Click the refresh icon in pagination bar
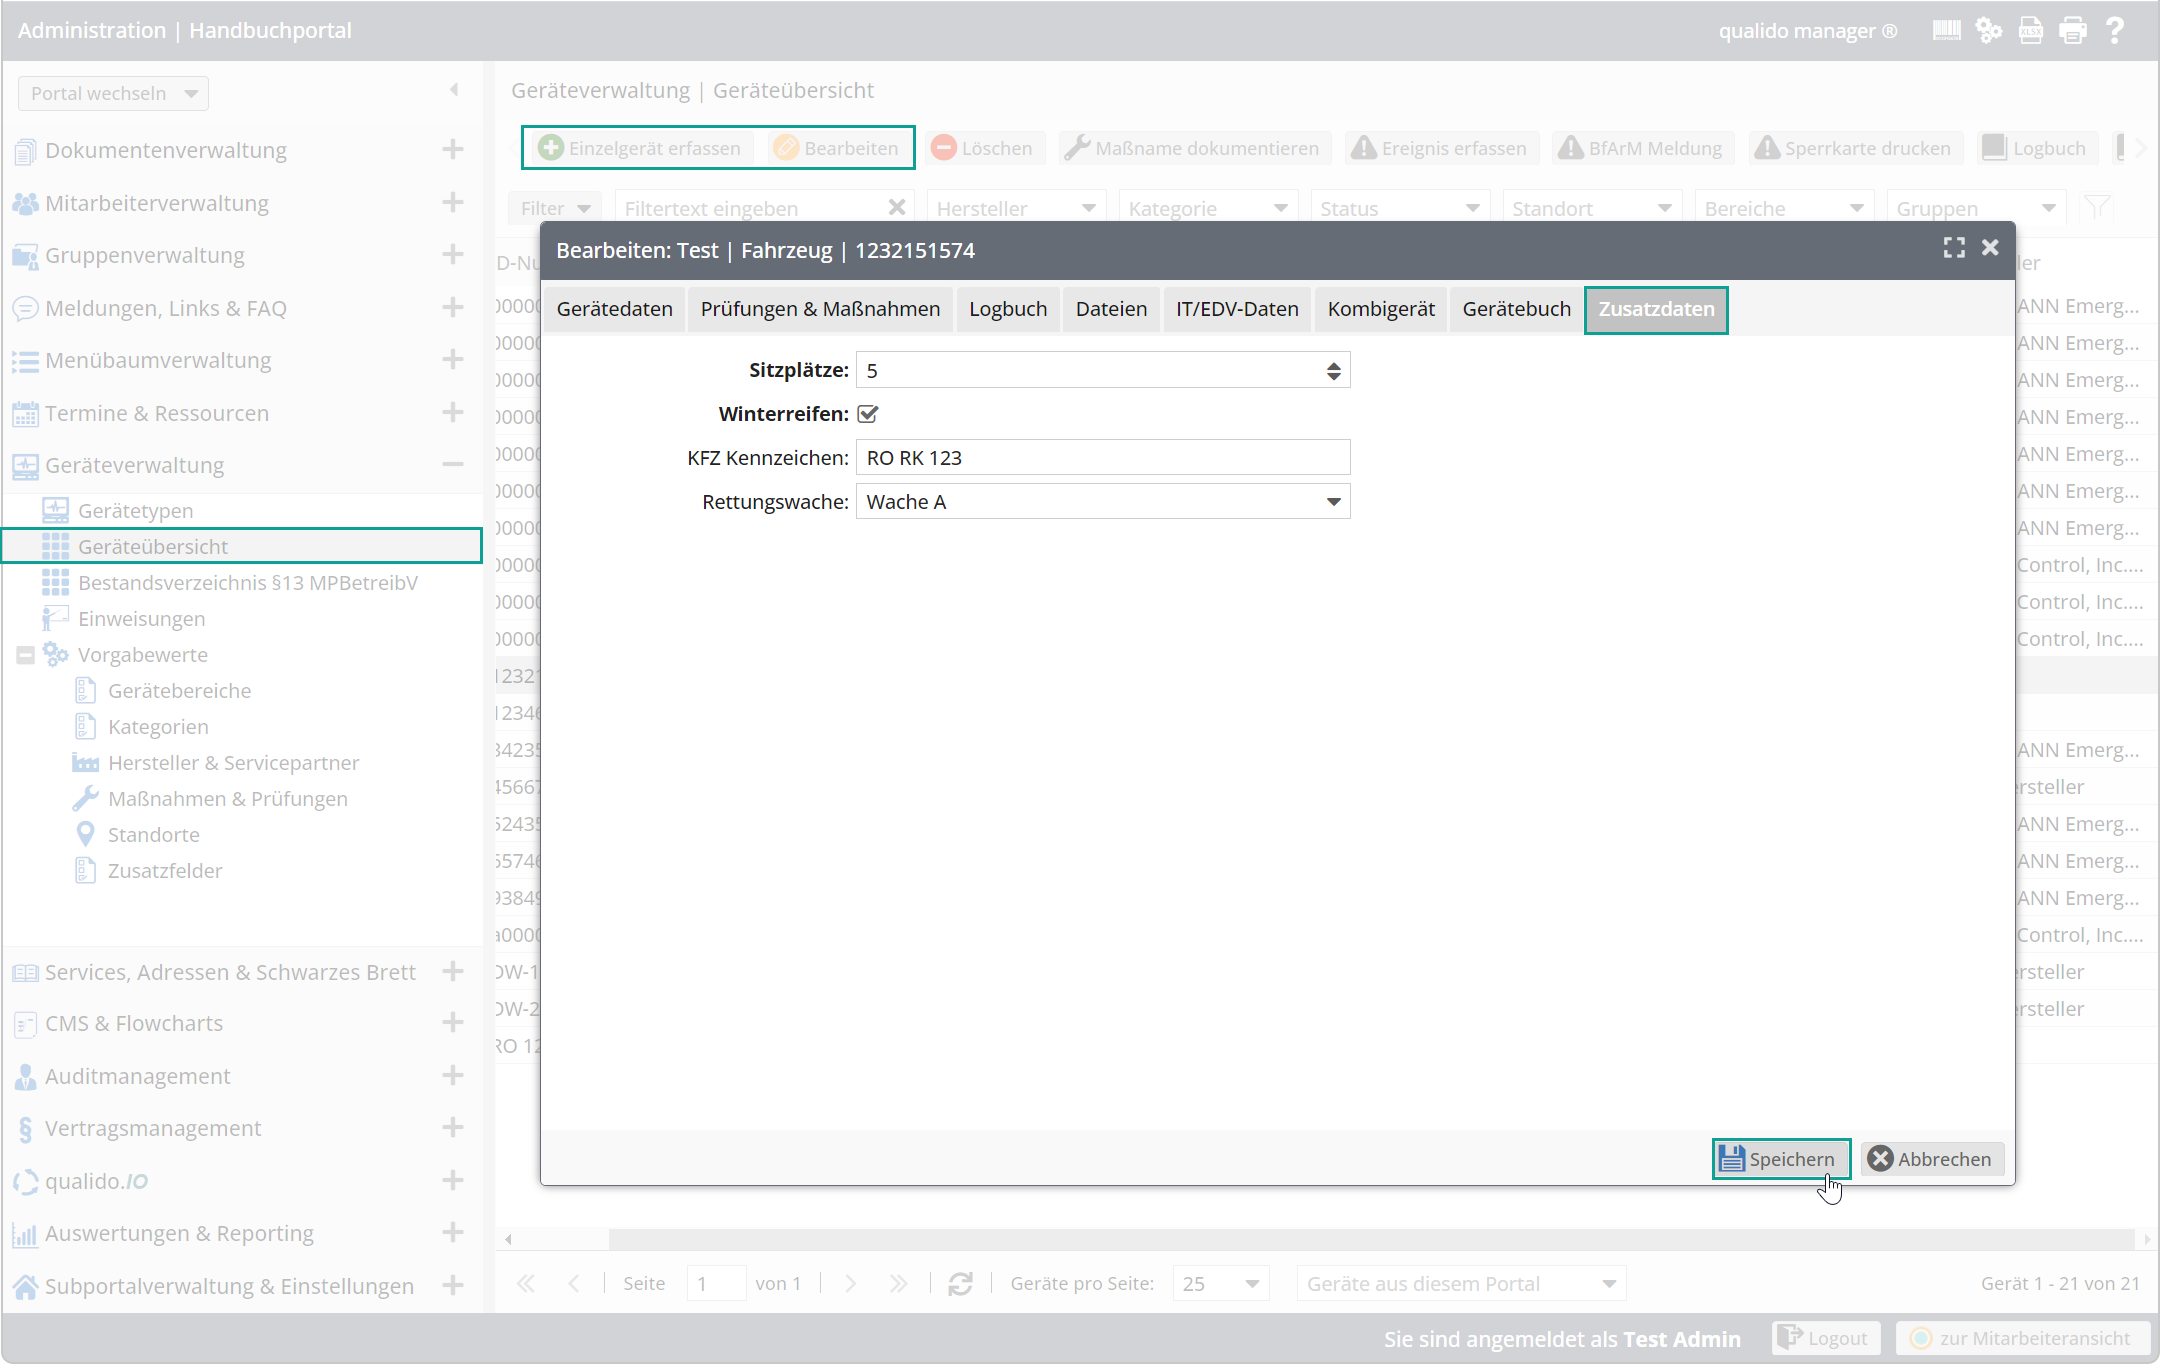 (960, 1283)
